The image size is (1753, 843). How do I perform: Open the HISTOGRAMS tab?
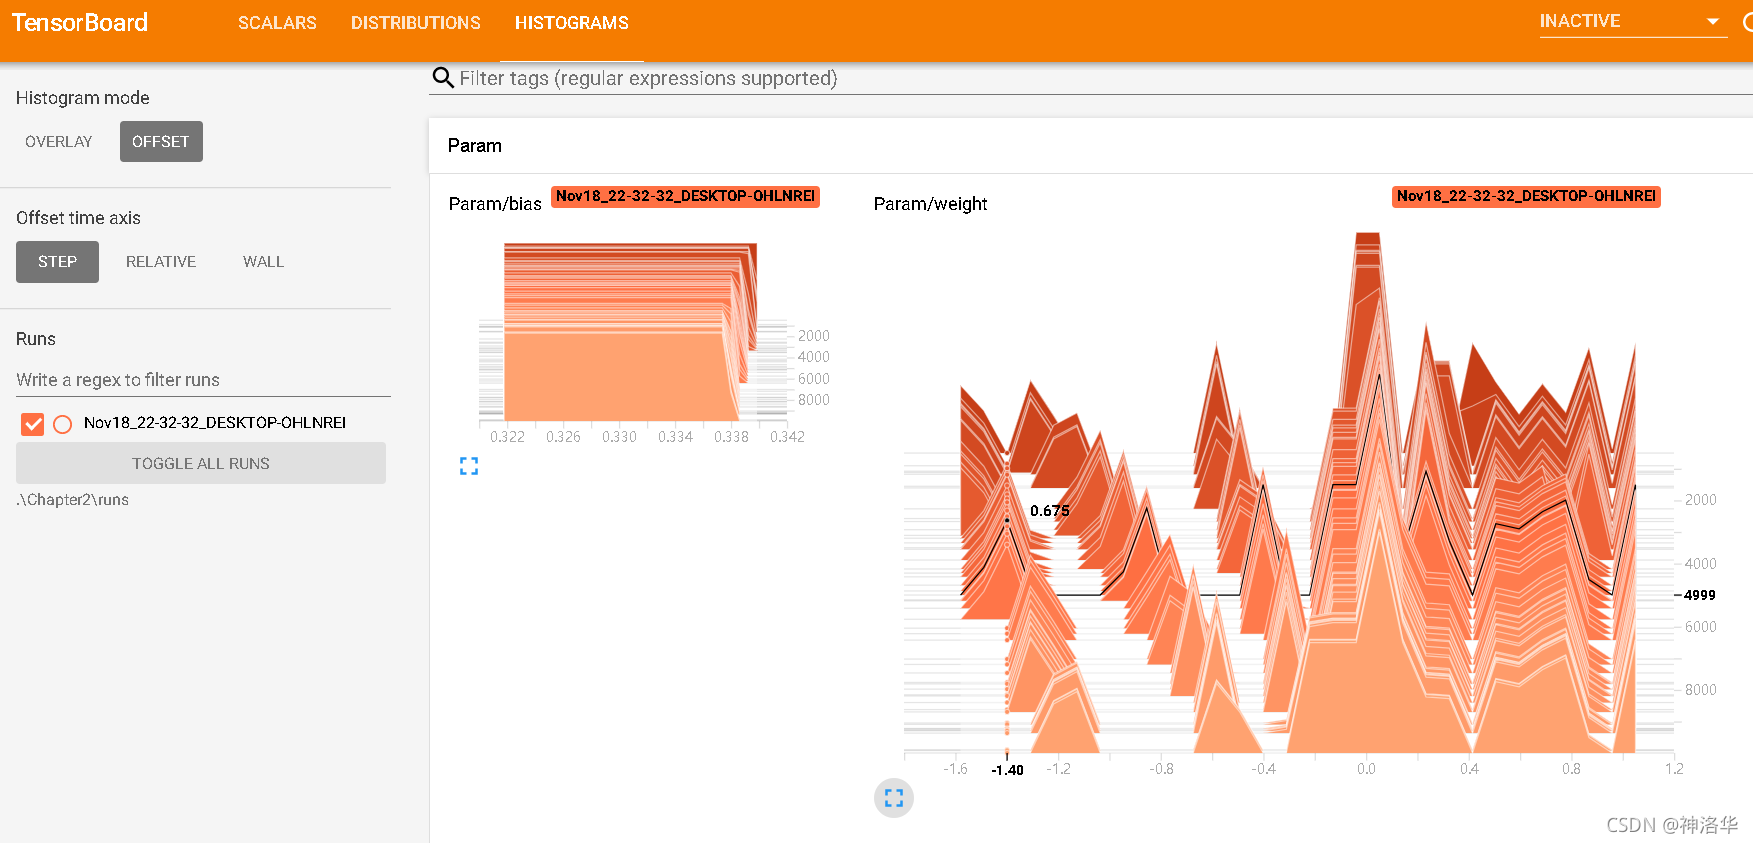[x=572, y=23]
